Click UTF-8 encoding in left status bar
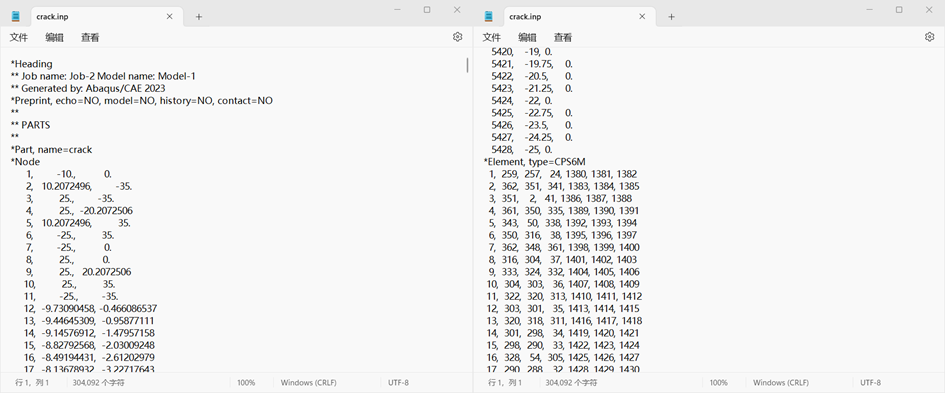945x393 pixels. point(398,383)
